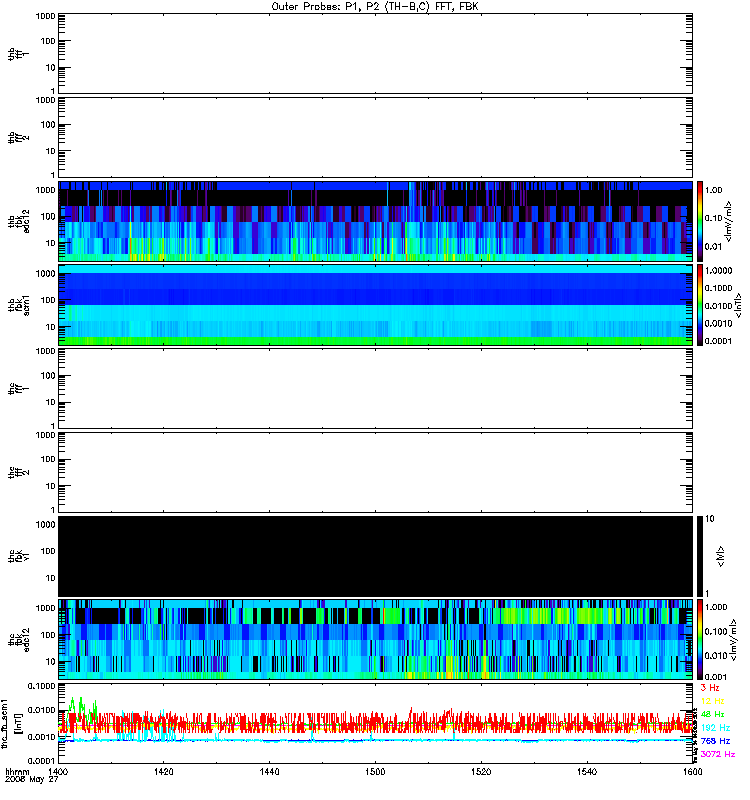Click the "48 Hz" green legend label

713,714
